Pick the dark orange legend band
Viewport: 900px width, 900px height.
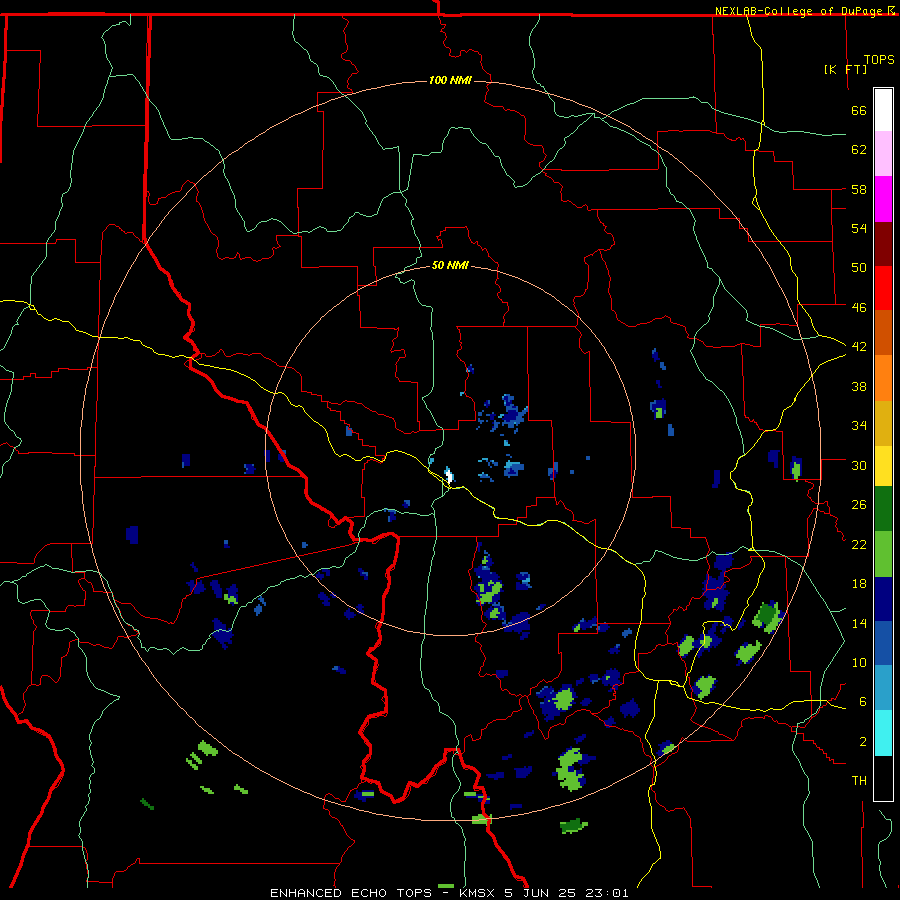(x=883, y=333)
